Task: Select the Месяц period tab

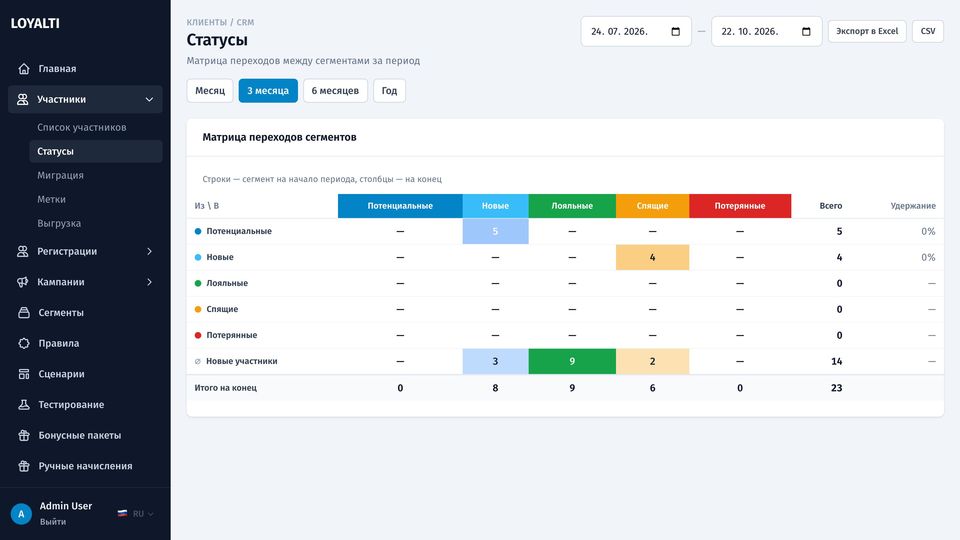Action: pos(210,91)
